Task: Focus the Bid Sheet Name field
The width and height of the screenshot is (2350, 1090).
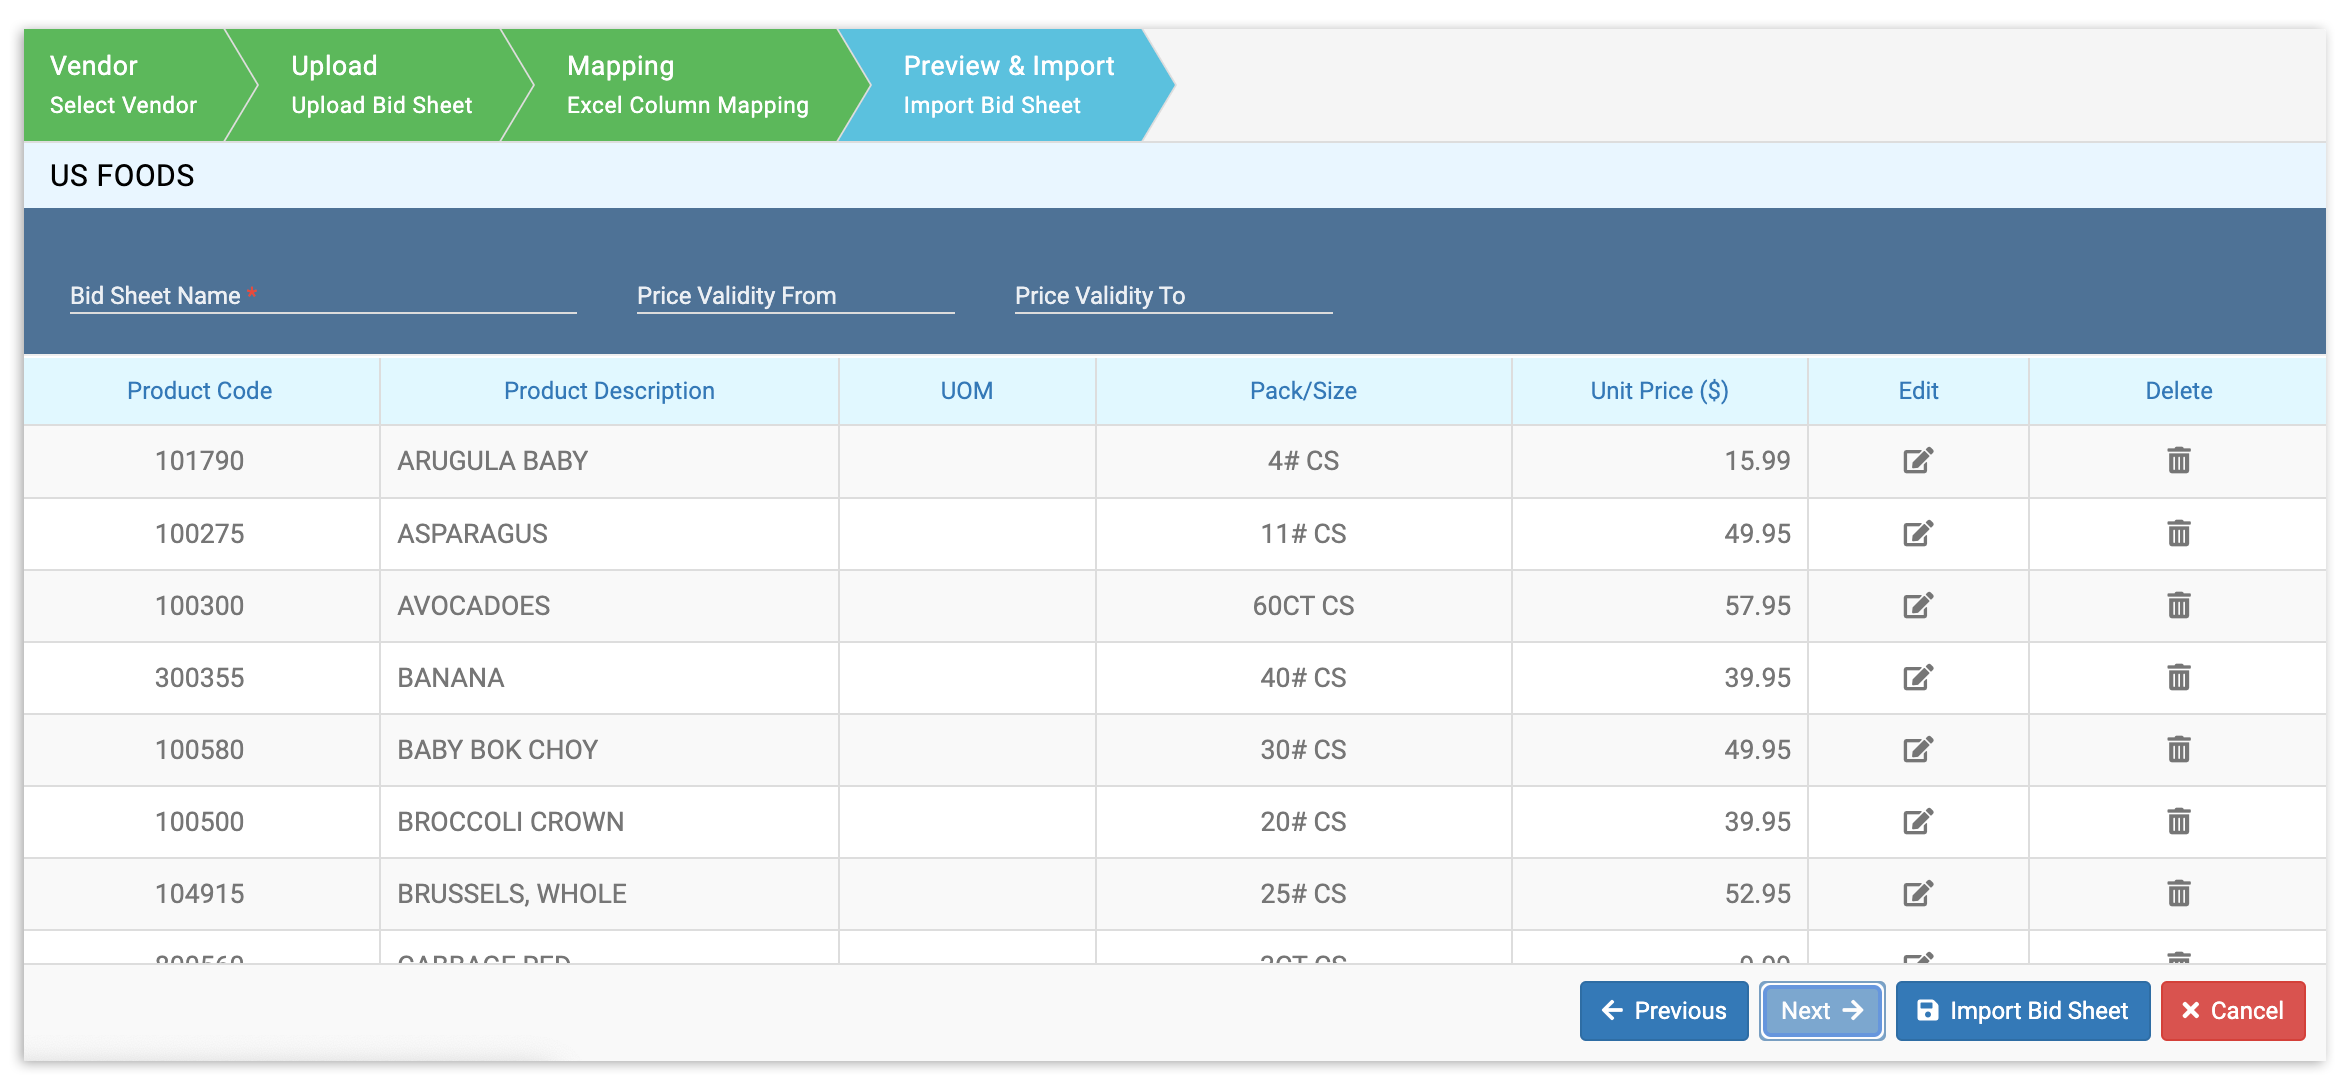Action: click(x=322, y=296)
